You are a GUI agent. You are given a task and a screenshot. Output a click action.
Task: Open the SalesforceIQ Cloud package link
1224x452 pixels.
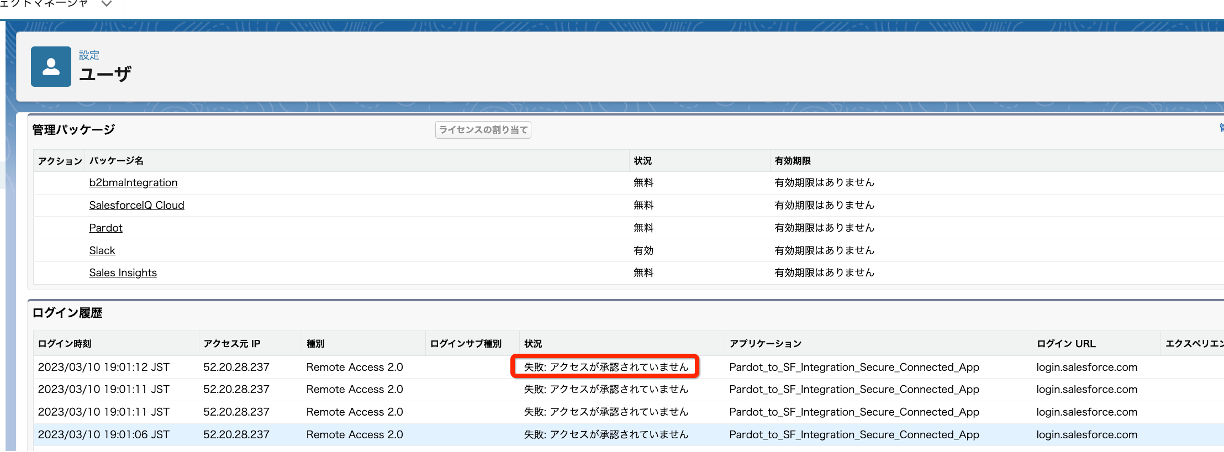click(x=137, y=205)
